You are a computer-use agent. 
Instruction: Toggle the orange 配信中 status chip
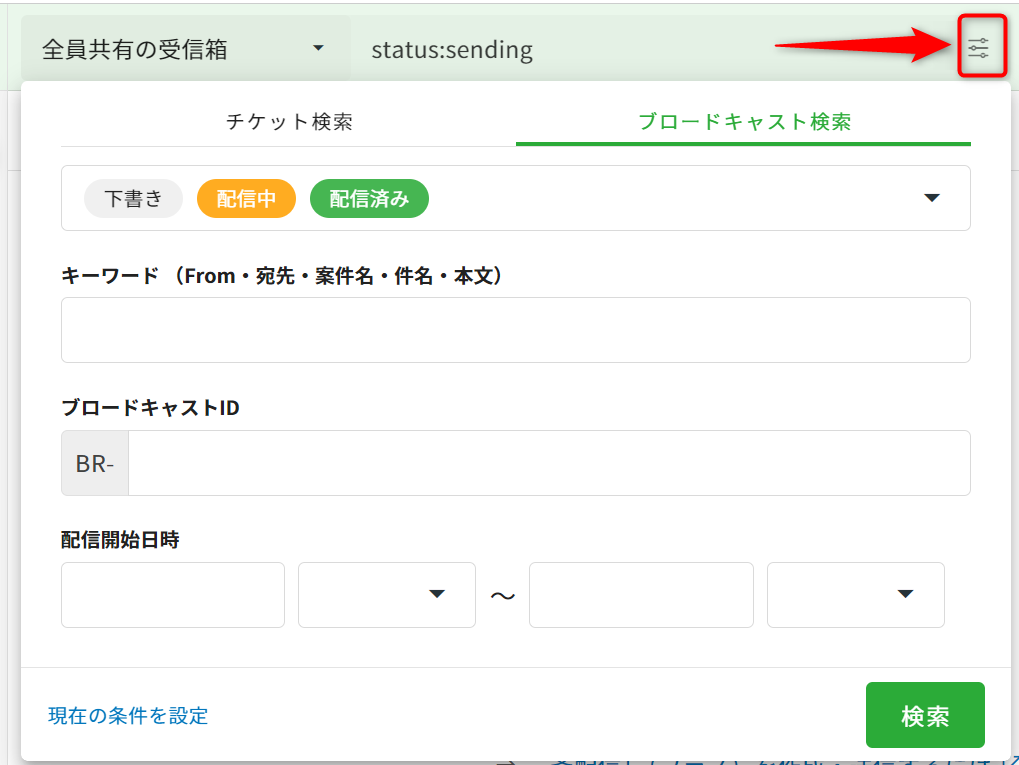(246, 199)
